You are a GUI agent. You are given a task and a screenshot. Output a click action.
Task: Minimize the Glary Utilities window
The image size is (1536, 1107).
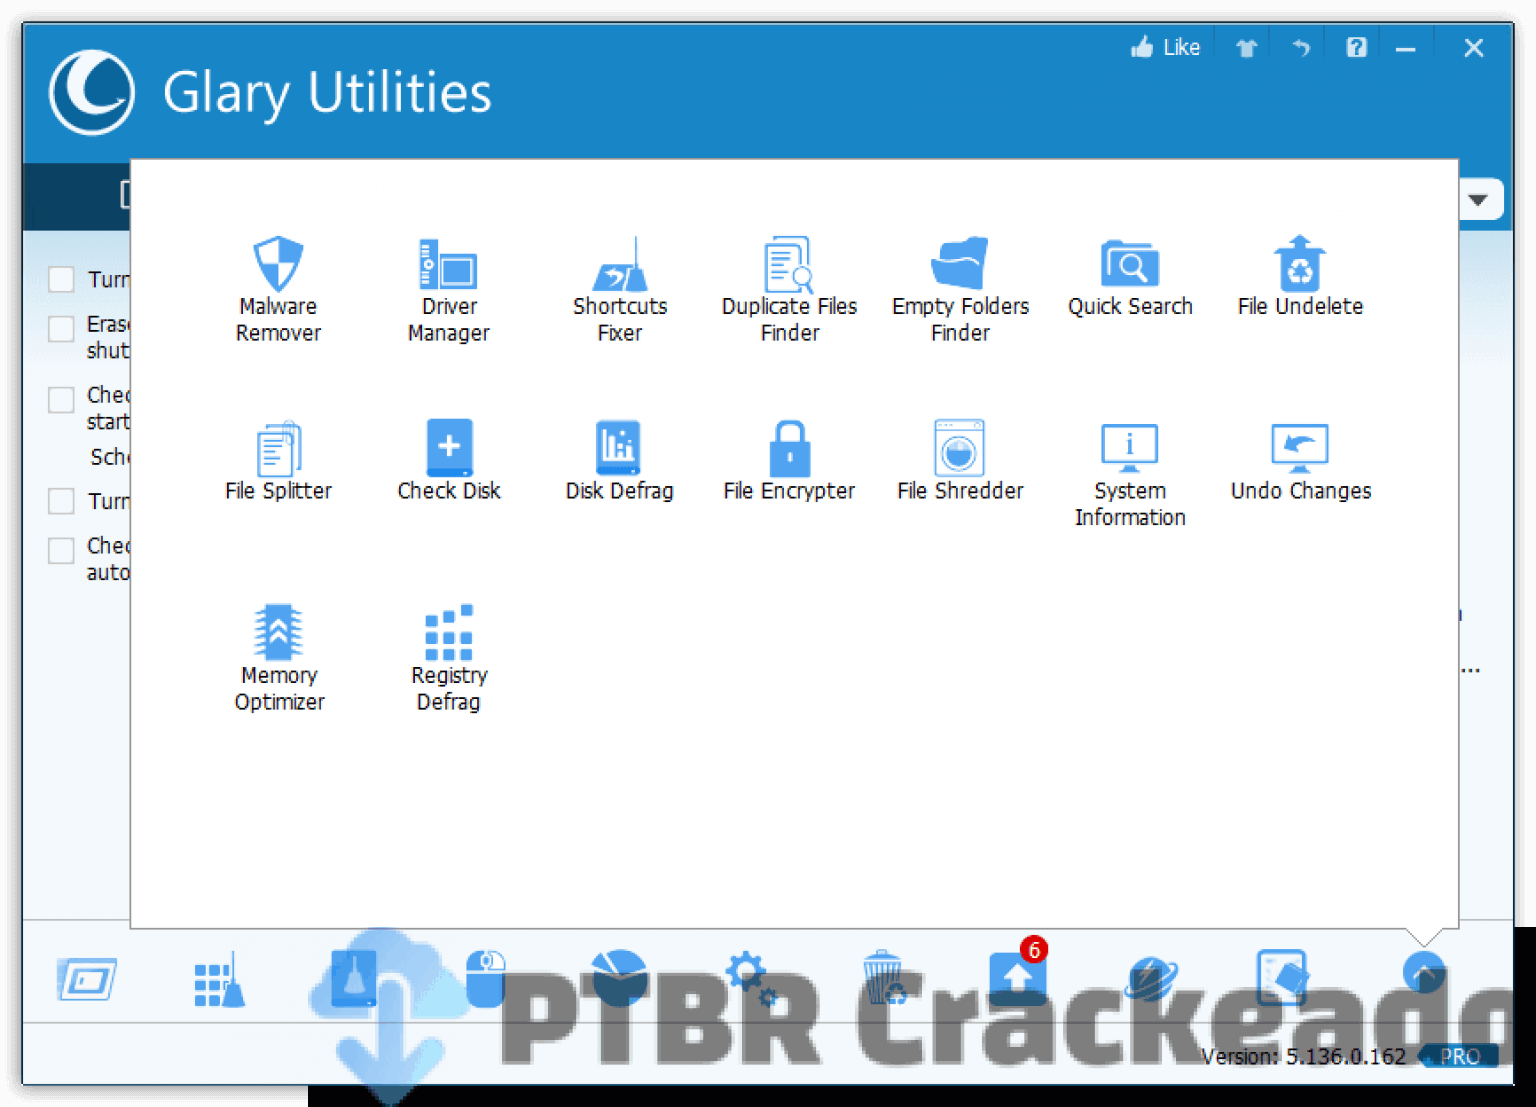click(x=1405, y=48)
